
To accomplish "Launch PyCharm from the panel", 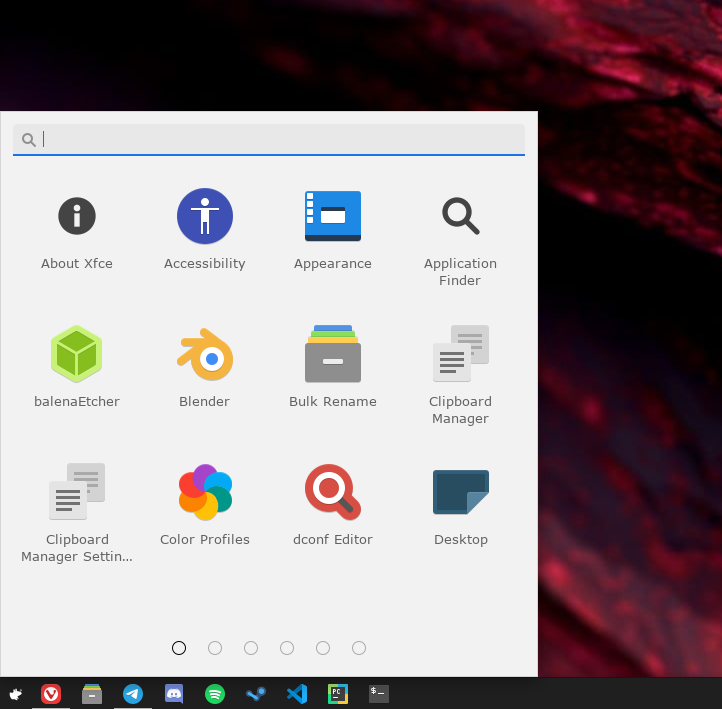I will [338, 694].
